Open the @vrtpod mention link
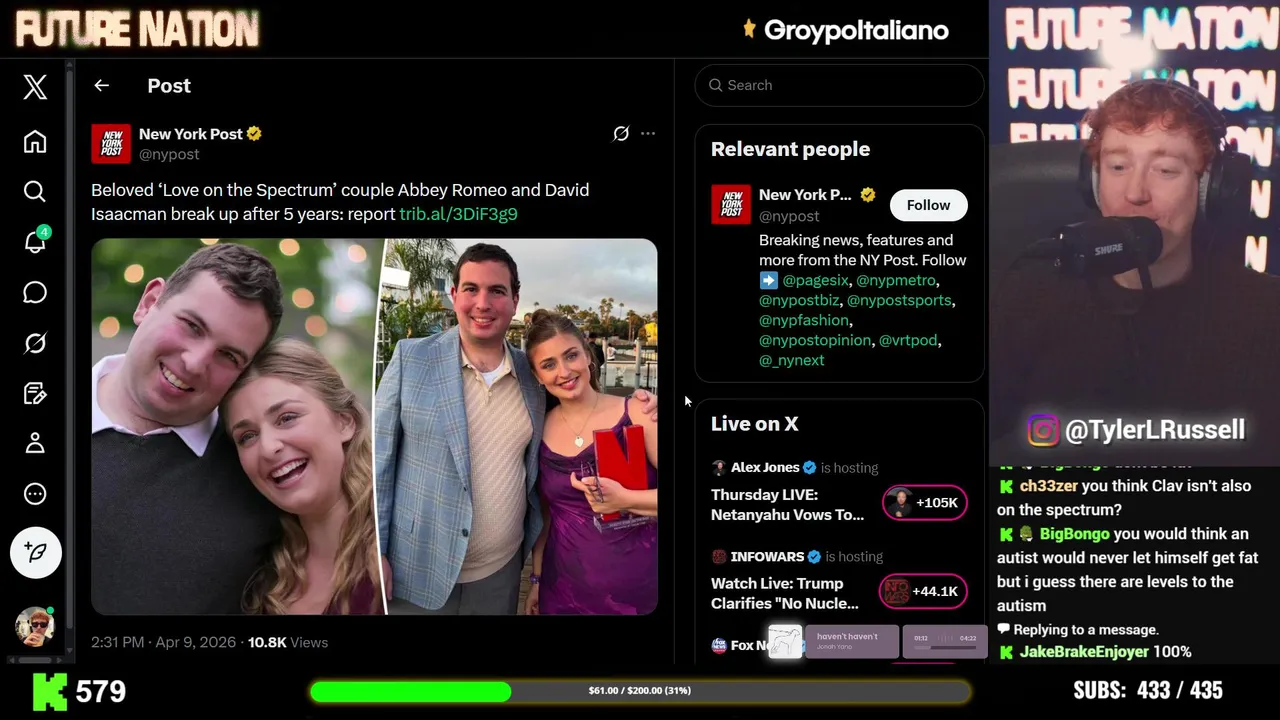 pyautogui.click(x=908, y=340)
